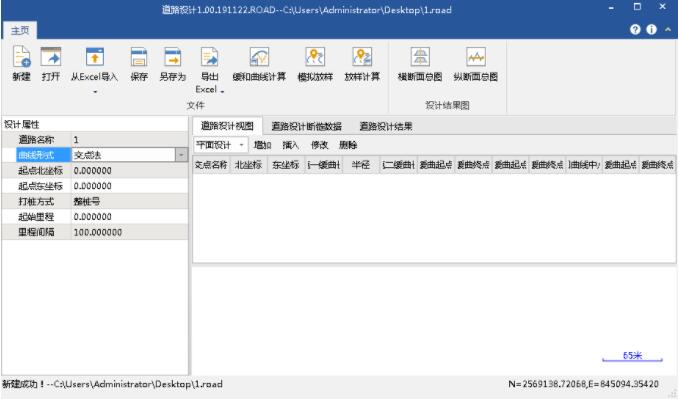Select the 打桩方式 property label
678x399 pixels.
tap(36, 201)
